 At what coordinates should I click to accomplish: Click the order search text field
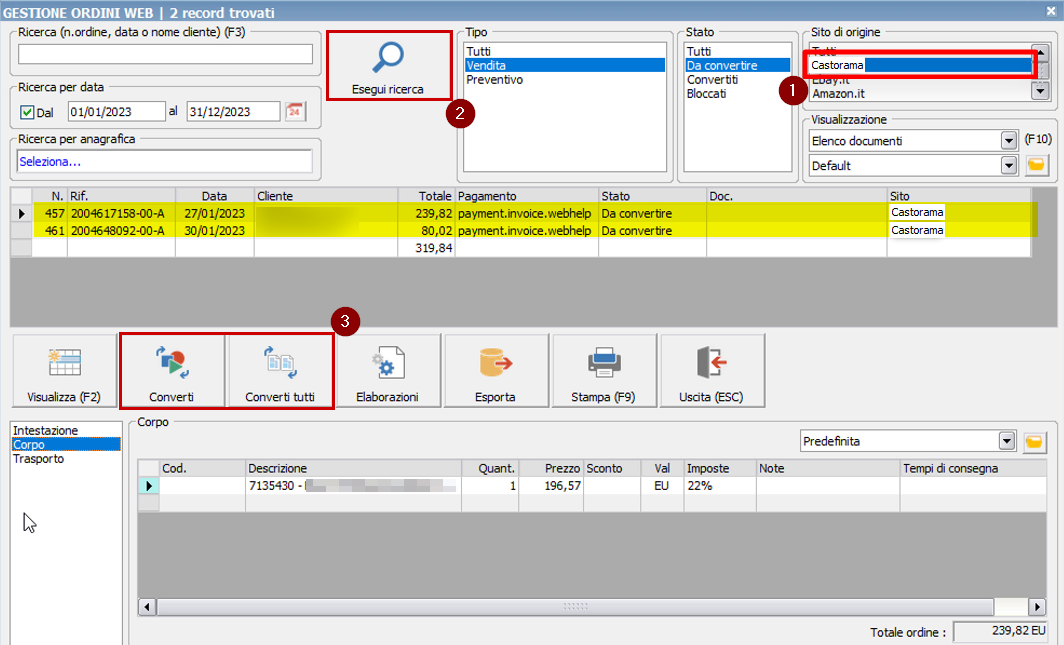coord(165,54)
